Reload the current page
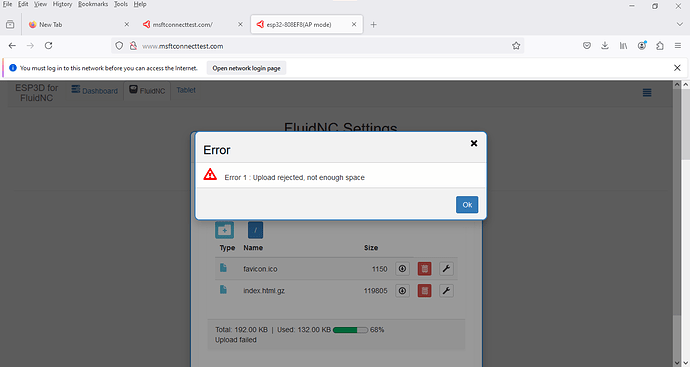Screen dimensions: 690x367 (x=48, y=45)
